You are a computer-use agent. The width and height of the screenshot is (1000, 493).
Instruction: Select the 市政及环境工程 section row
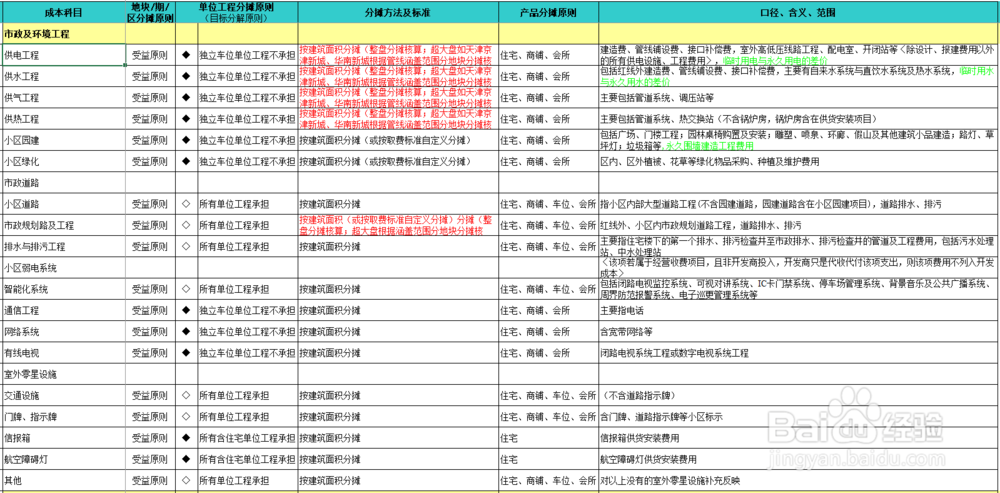(x=500, y=33)
